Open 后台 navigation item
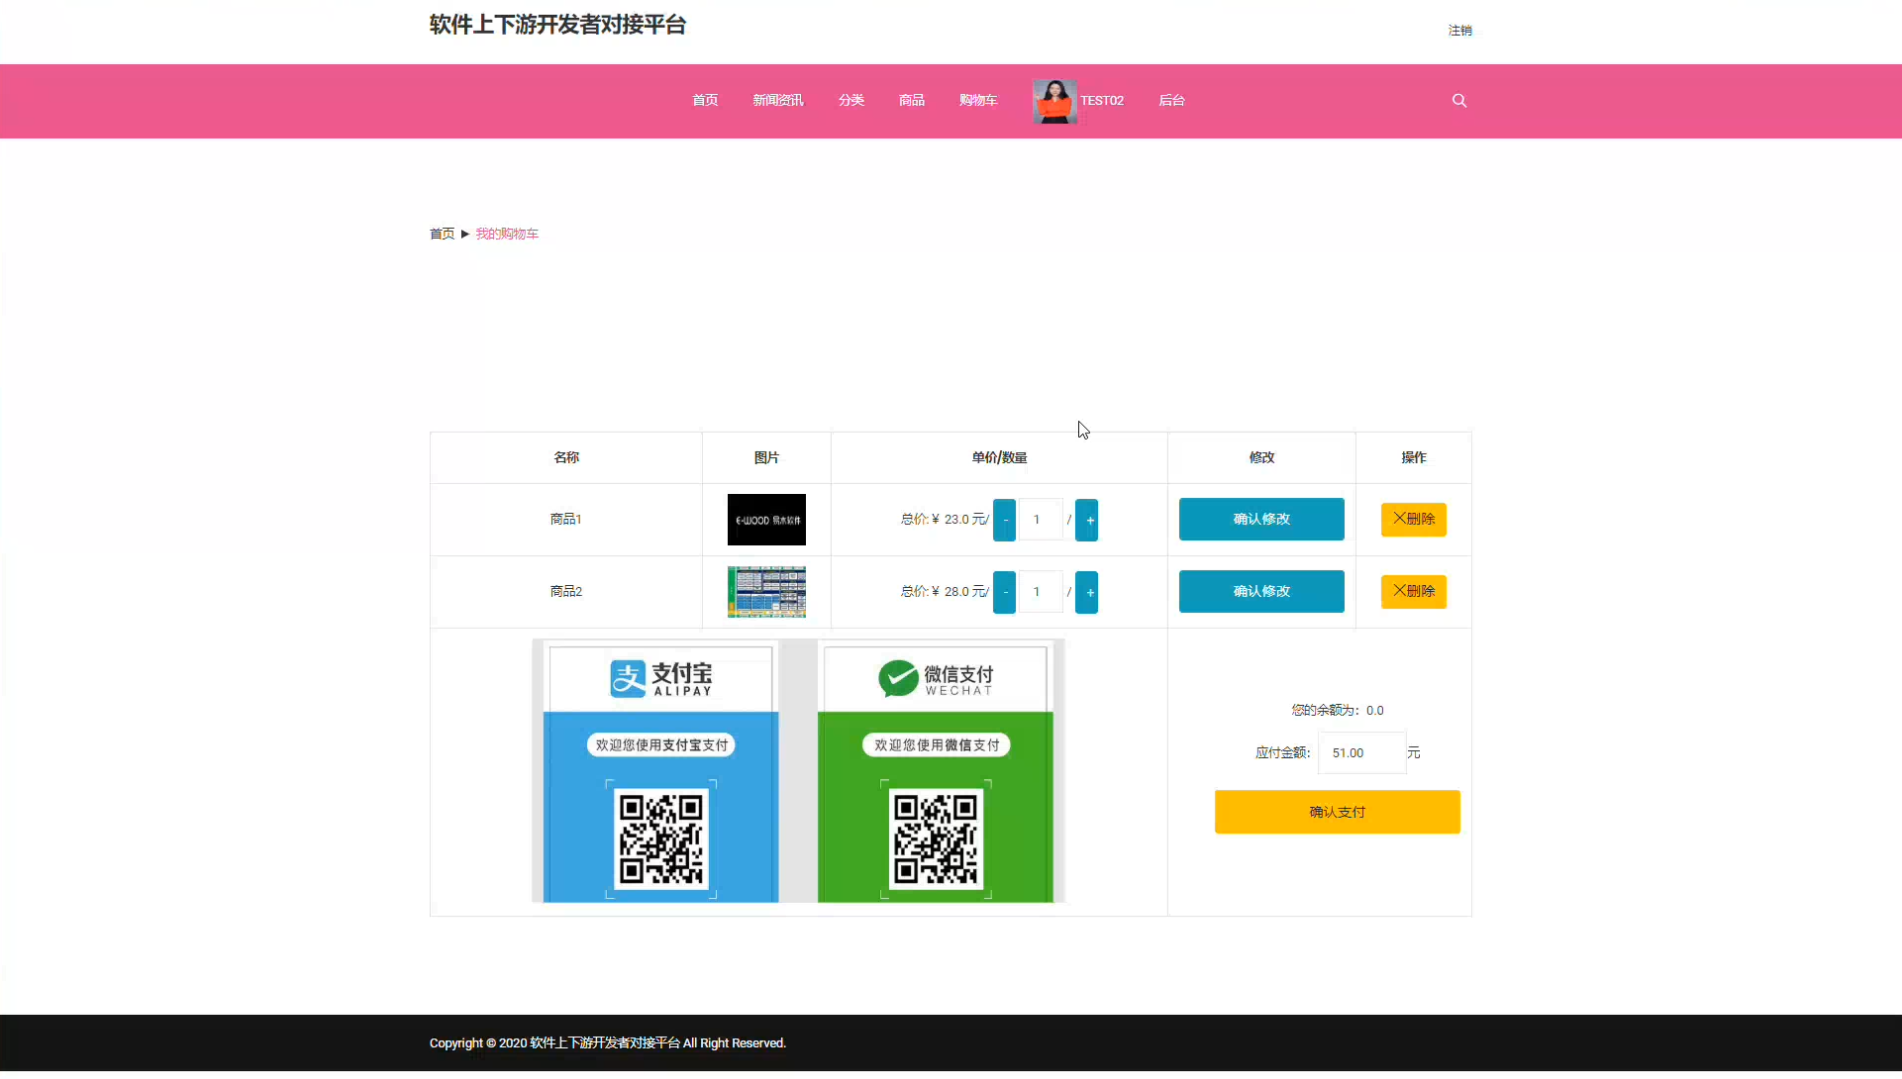The image size is (1902, 1079). pos(1171,100)
